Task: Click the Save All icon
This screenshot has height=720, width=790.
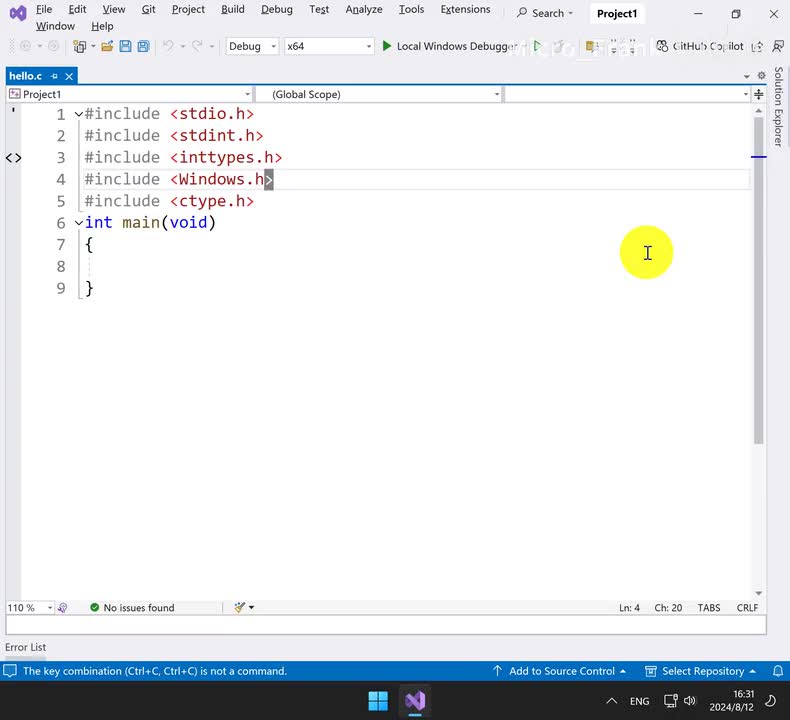Action: [x=144, y=46]
